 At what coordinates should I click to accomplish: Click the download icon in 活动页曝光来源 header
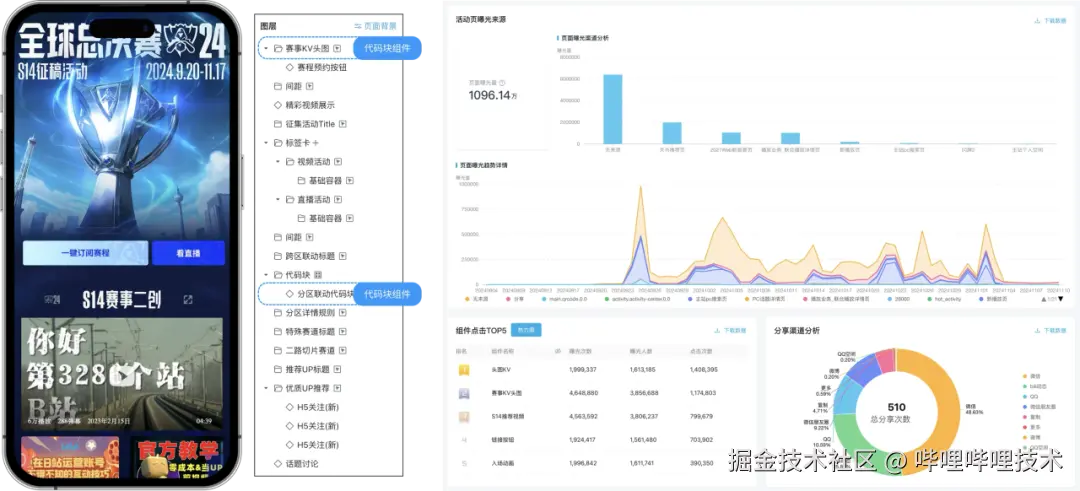(1037, 21)
